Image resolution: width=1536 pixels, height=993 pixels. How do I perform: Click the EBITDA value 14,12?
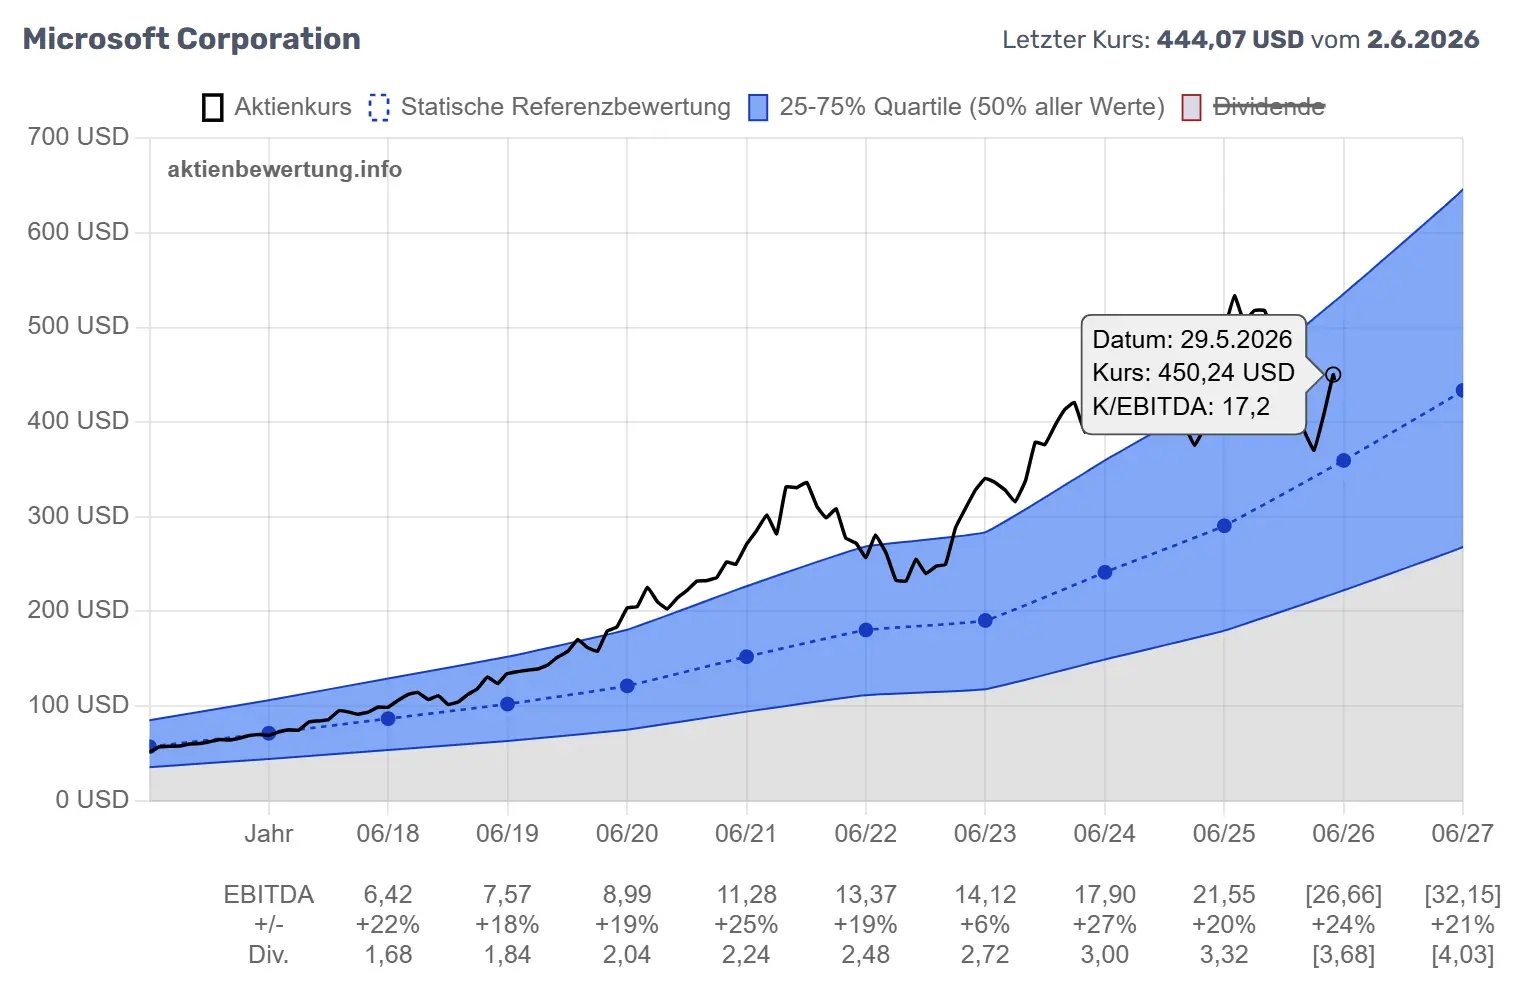pyautogui.click(x=985, y=895)
